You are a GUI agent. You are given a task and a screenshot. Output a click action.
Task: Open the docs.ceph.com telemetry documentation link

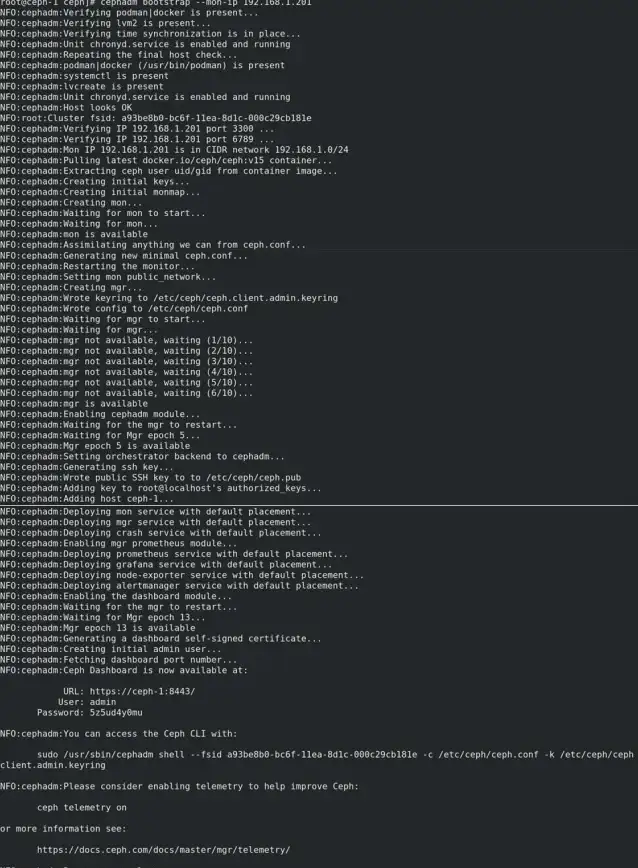(x=163, y=850)
